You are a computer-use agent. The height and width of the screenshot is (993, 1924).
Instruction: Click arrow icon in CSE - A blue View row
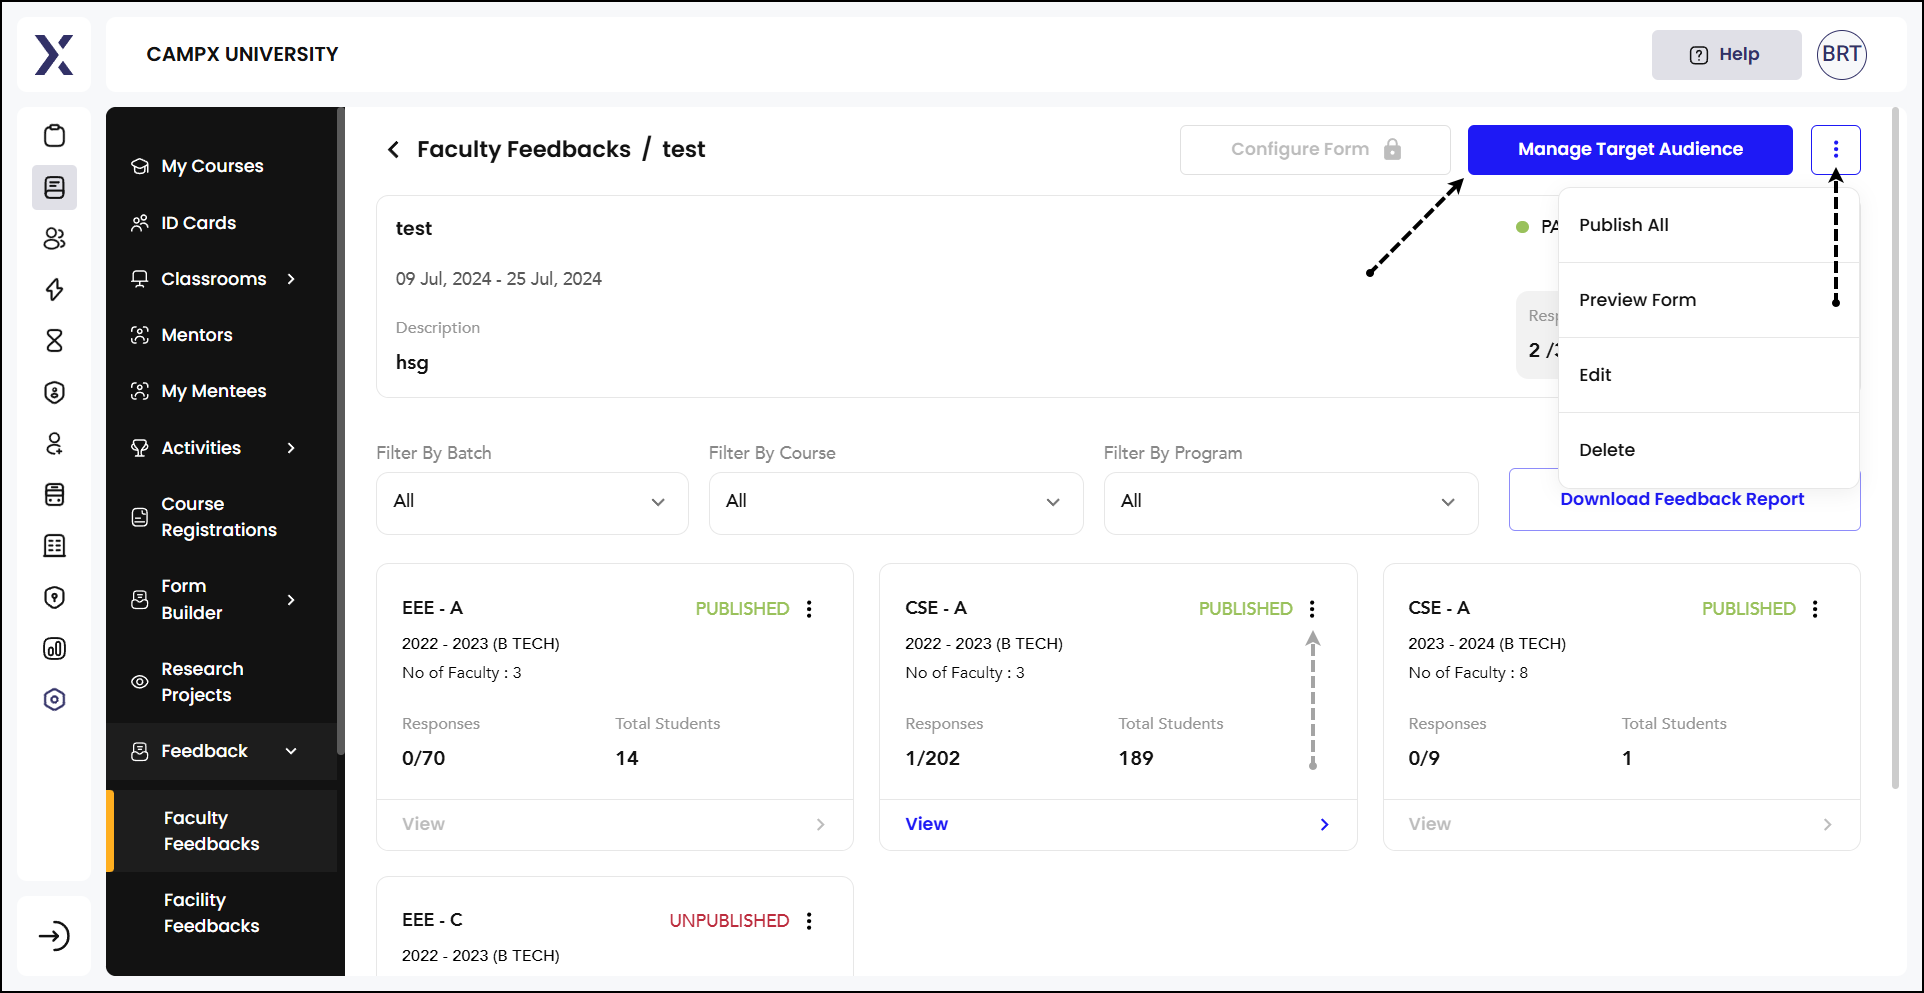click(x=1324, y=824)
